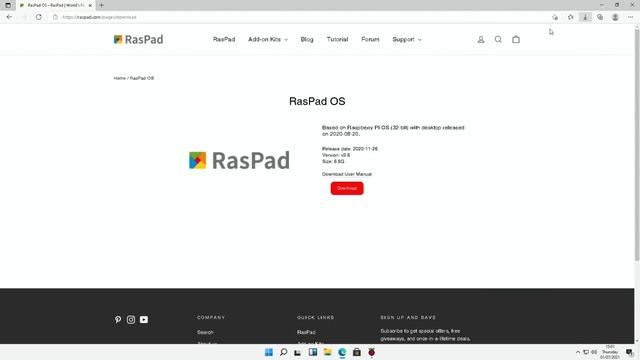This screenshot has height=360, width=640.
Task: Expand the Support dropdown menu
Action: point(407,40)
